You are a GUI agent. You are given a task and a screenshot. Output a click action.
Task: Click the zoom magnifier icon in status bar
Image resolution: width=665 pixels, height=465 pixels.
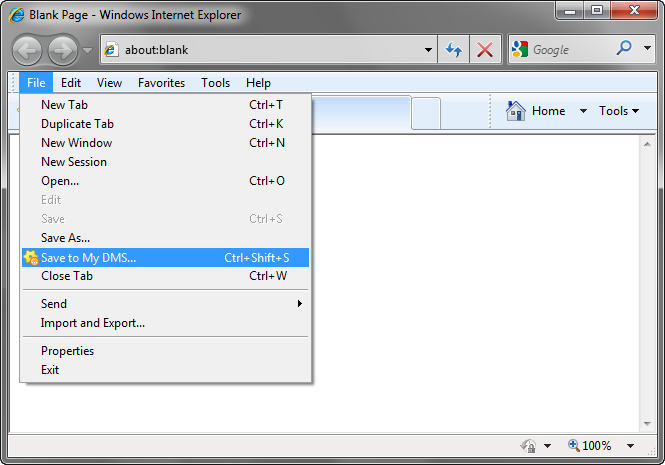pyautogui.click(x=574, y=445)
